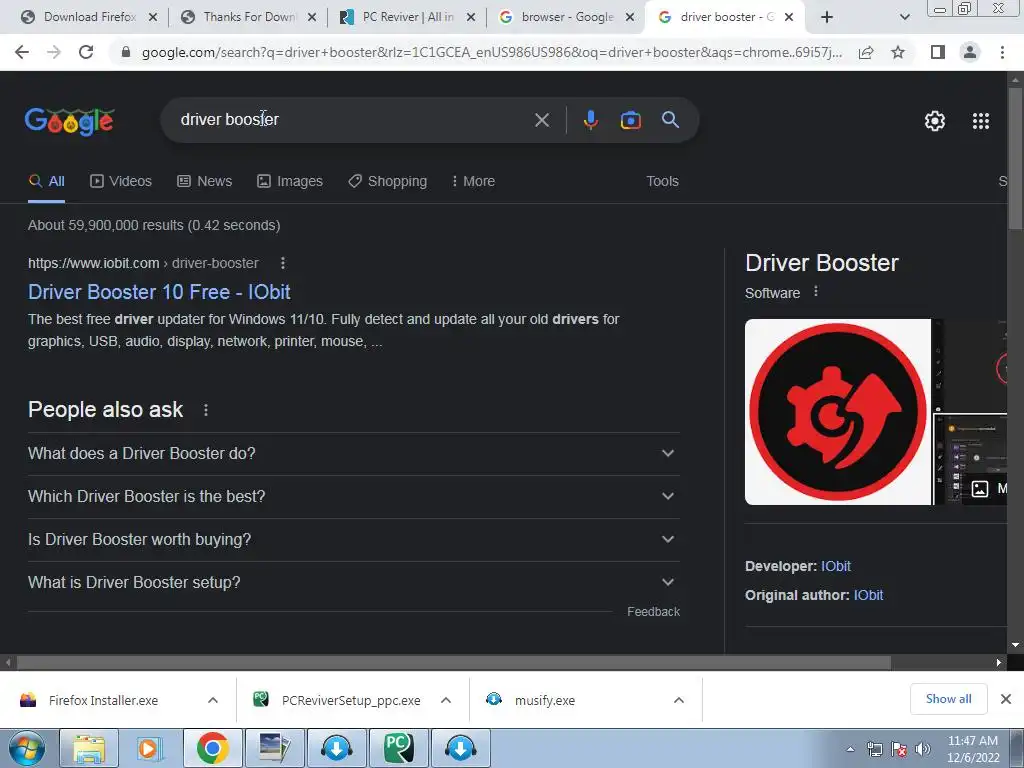The width and height of the screenshot is (1024, 768).
Task: Close the driver booster tab
Action: point(789,17)
